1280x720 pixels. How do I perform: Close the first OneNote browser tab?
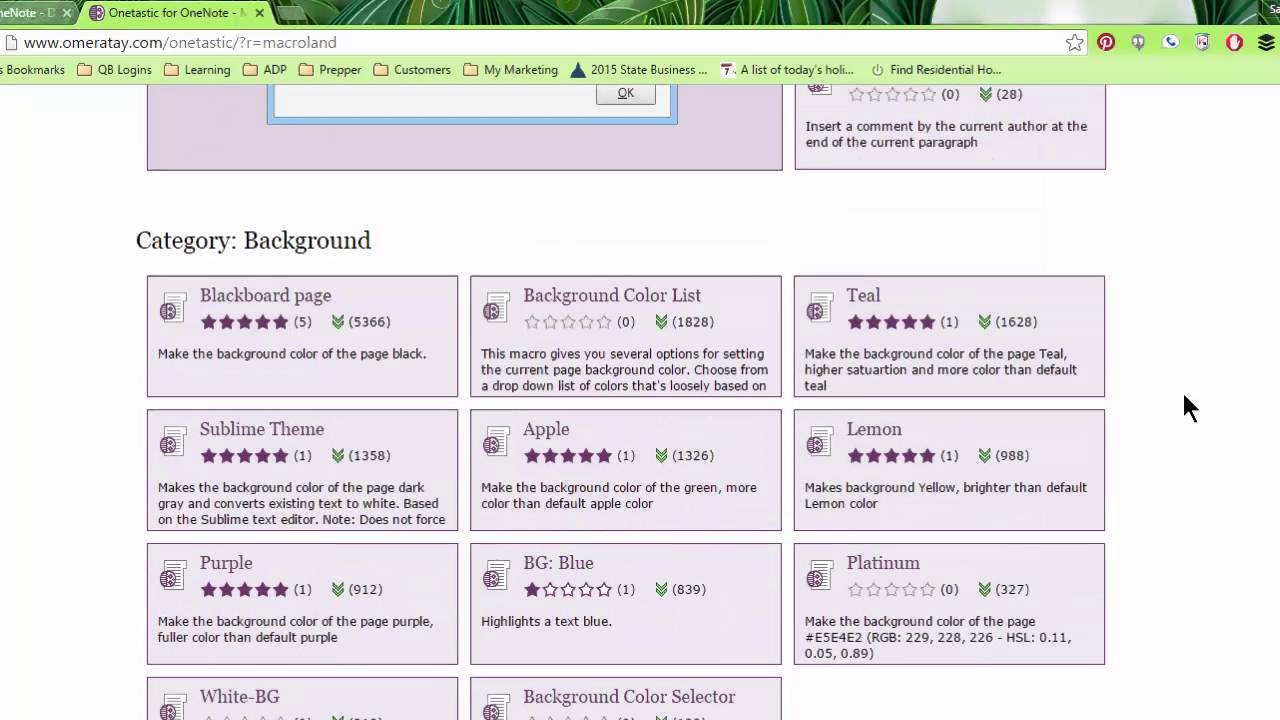pyautogui.click(x=67, y=13)
